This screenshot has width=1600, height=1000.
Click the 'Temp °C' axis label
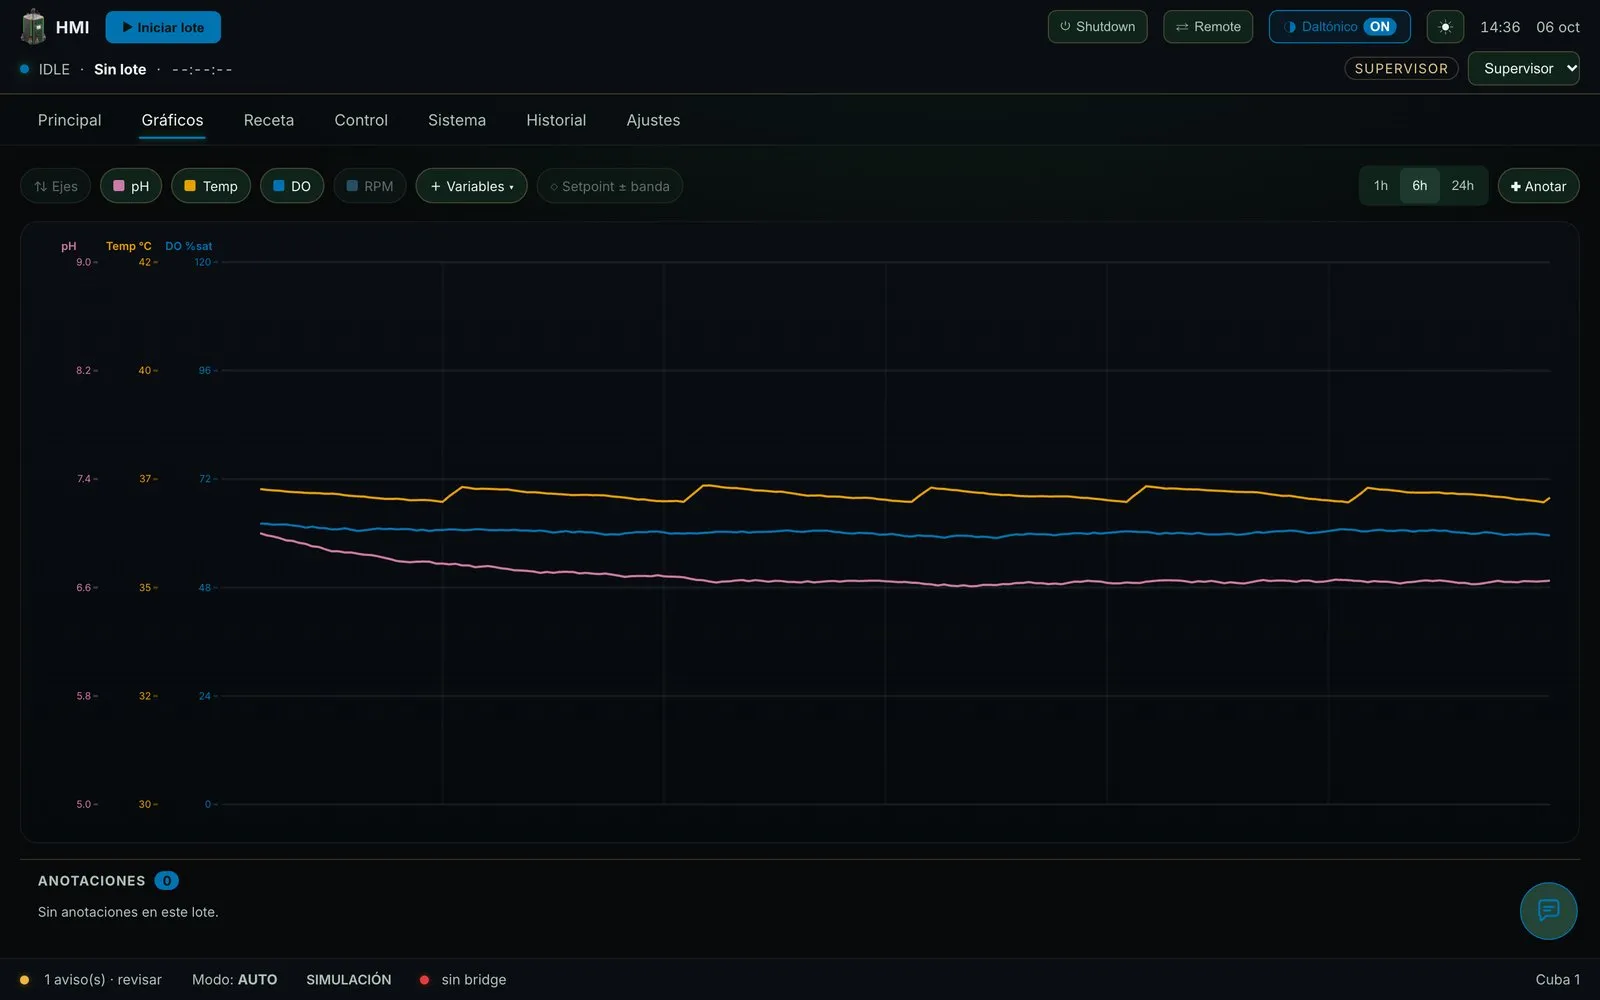pyautogui.click(x=129, y=246)
